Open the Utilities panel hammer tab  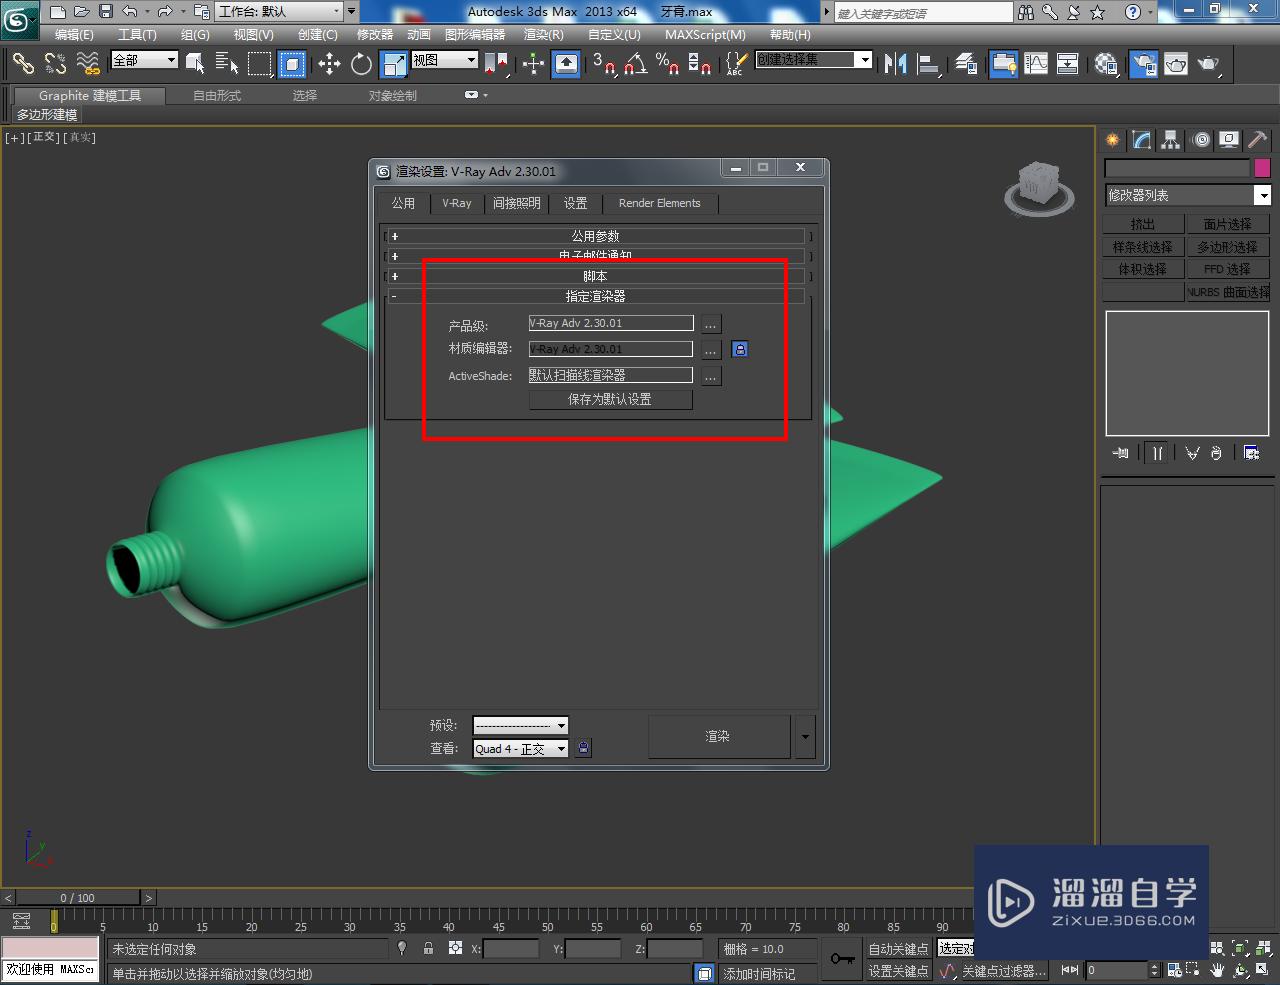1257,140
